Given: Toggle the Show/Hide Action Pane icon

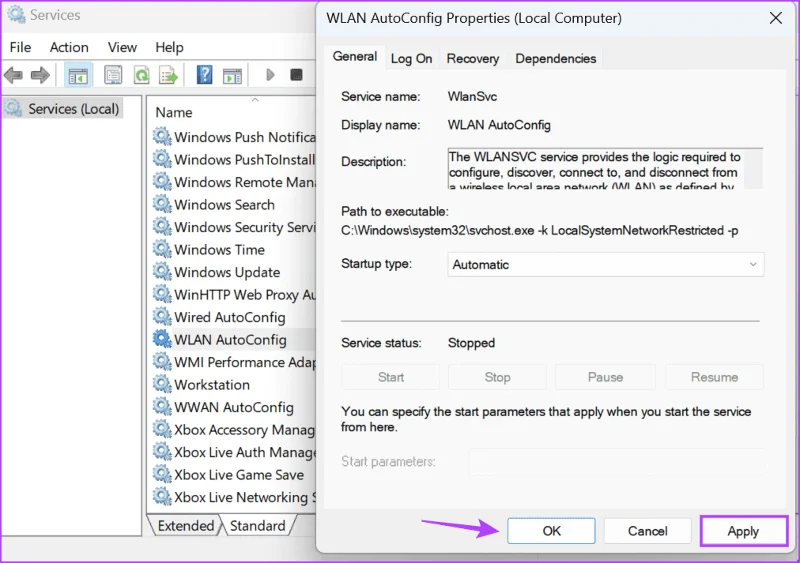Looking at the screenshot, I should pos(232,76).
